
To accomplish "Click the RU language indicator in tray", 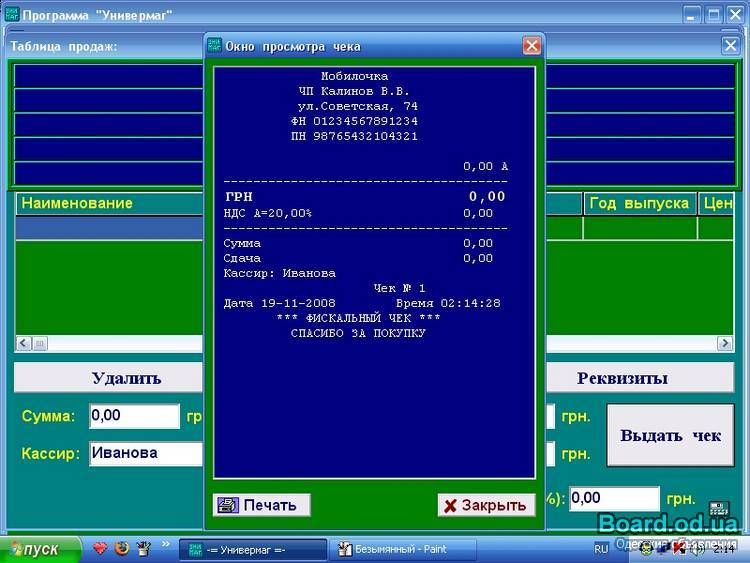I will [601, 549].
